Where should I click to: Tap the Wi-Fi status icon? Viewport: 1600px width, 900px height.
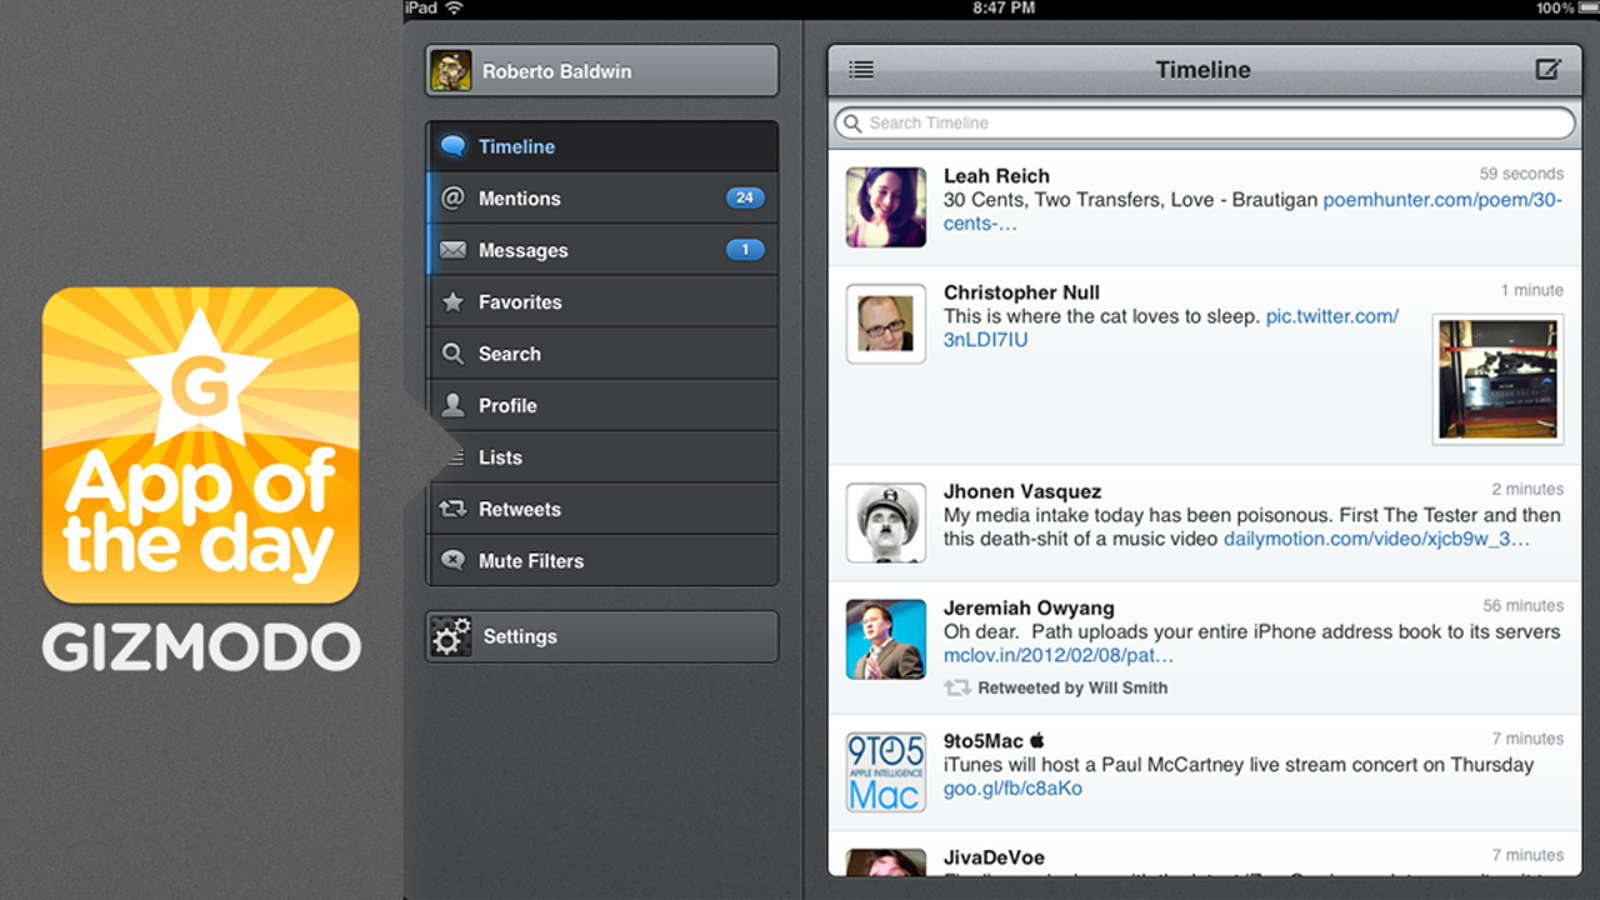[x=455, y=8]
